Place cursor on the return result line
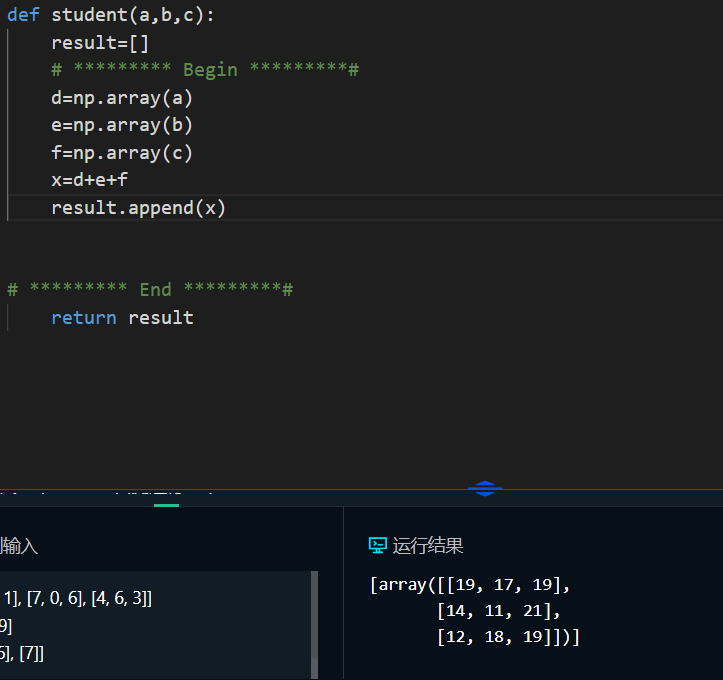Image resolution: width=723 pixels, height=680 pixels. (122, 318)
